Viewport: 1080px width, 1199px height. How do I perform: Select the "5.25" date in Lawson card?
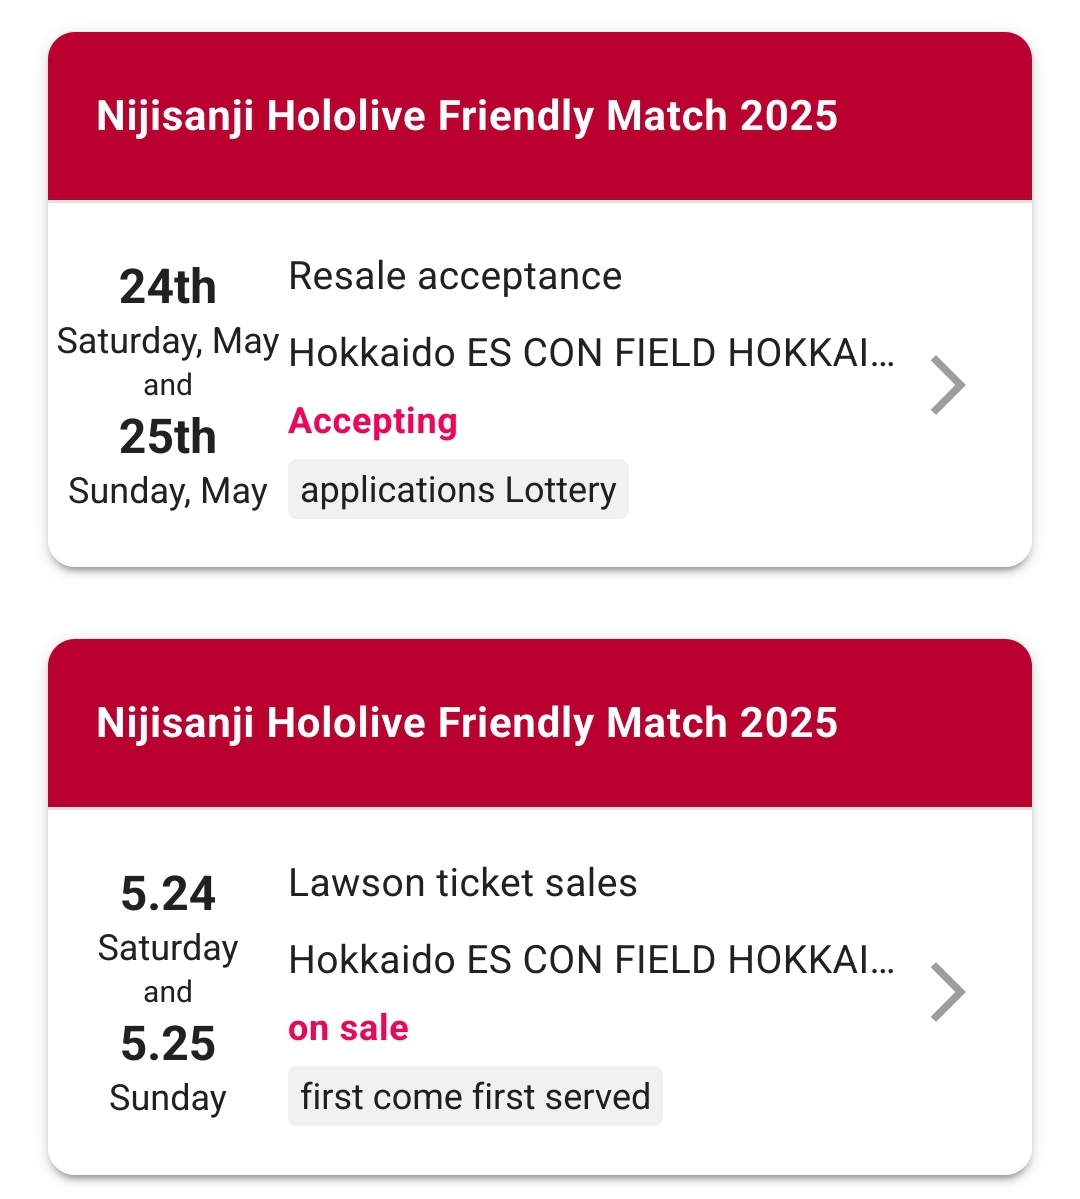[x=168, y=1044]
